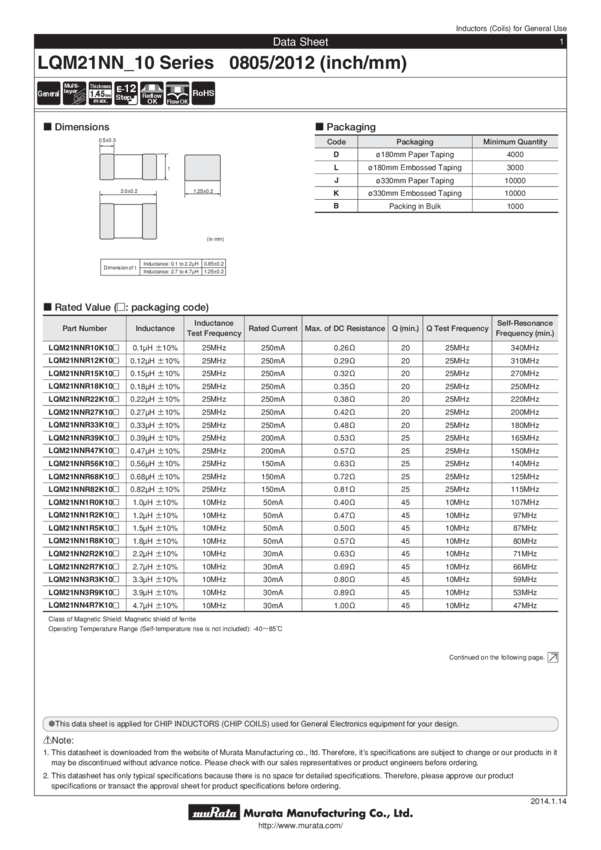
Task: Click the General use badge icon
Action: (48, 93)
